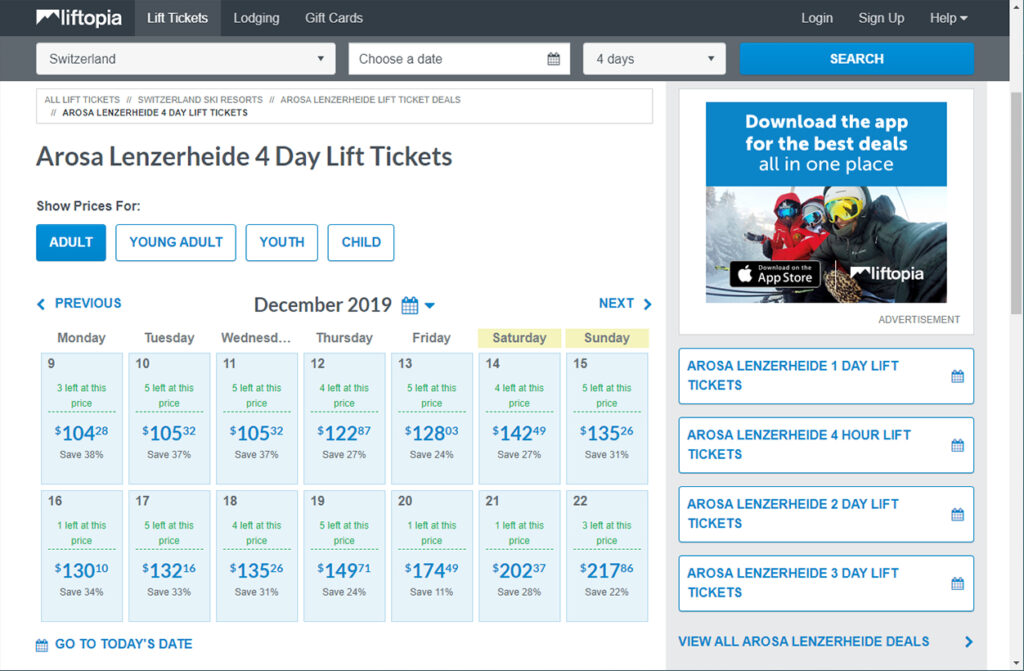This screenshot has height=671, width=1024.
Task: Open the Lodging tab
Action: coord(257,18)
